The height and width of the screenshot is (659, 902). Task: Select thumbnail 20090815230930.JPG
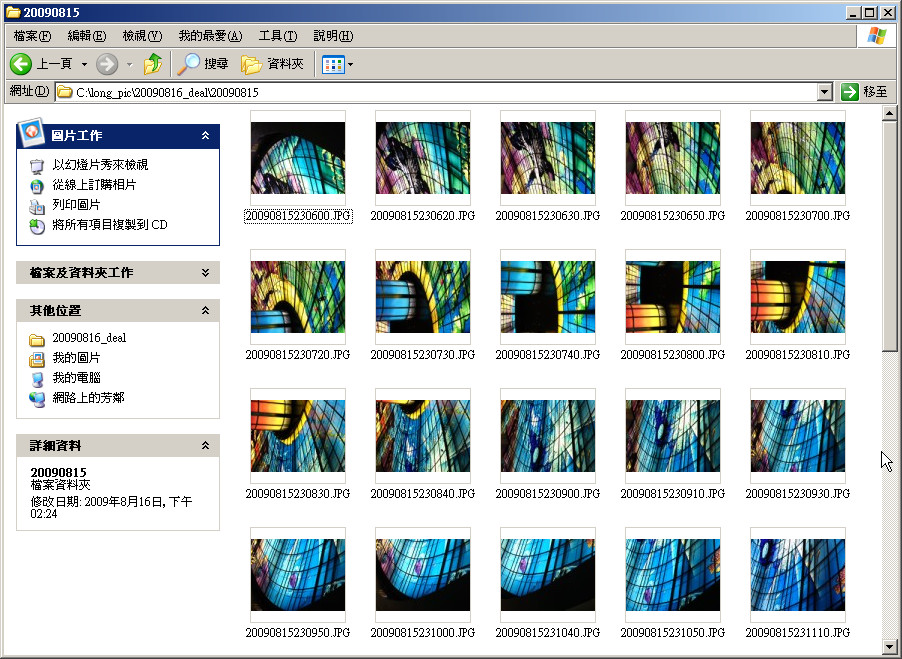pyautogui.click(x=798, y=436)
